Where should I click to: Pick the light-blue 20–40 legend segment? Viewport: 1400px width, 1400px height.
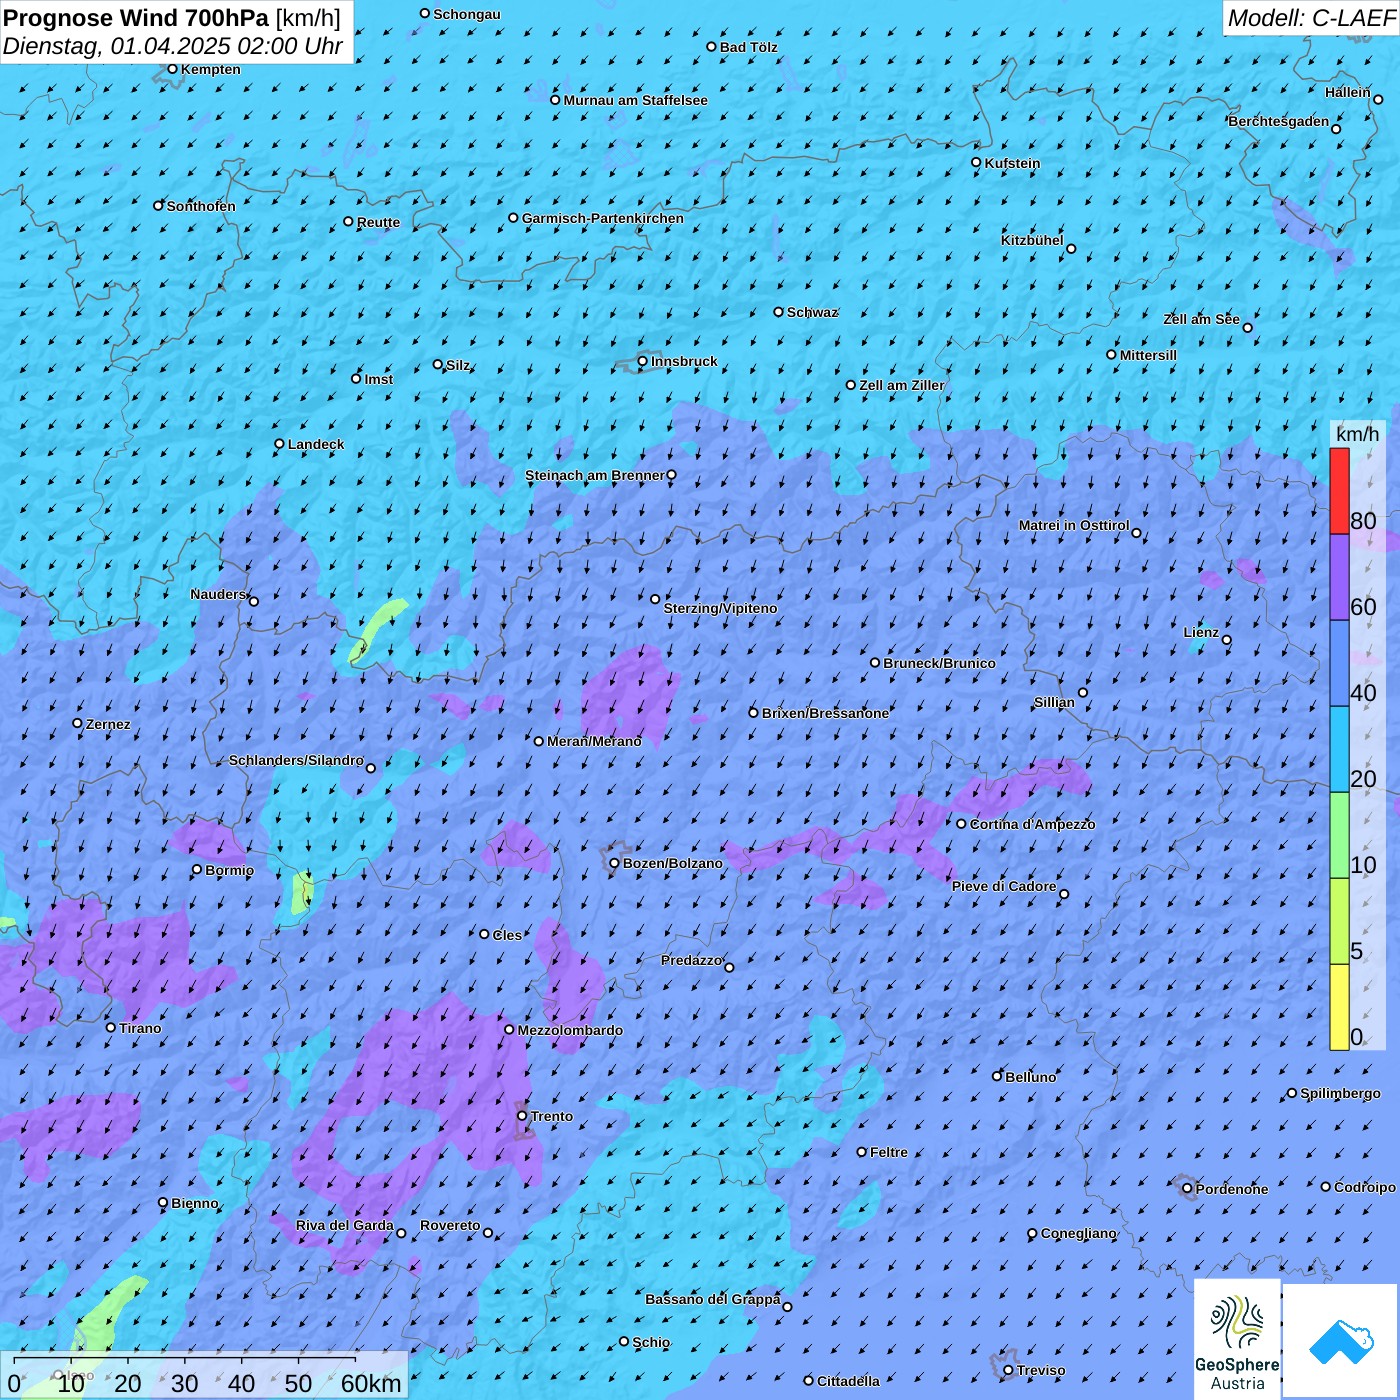click(x=1339, y=749)
